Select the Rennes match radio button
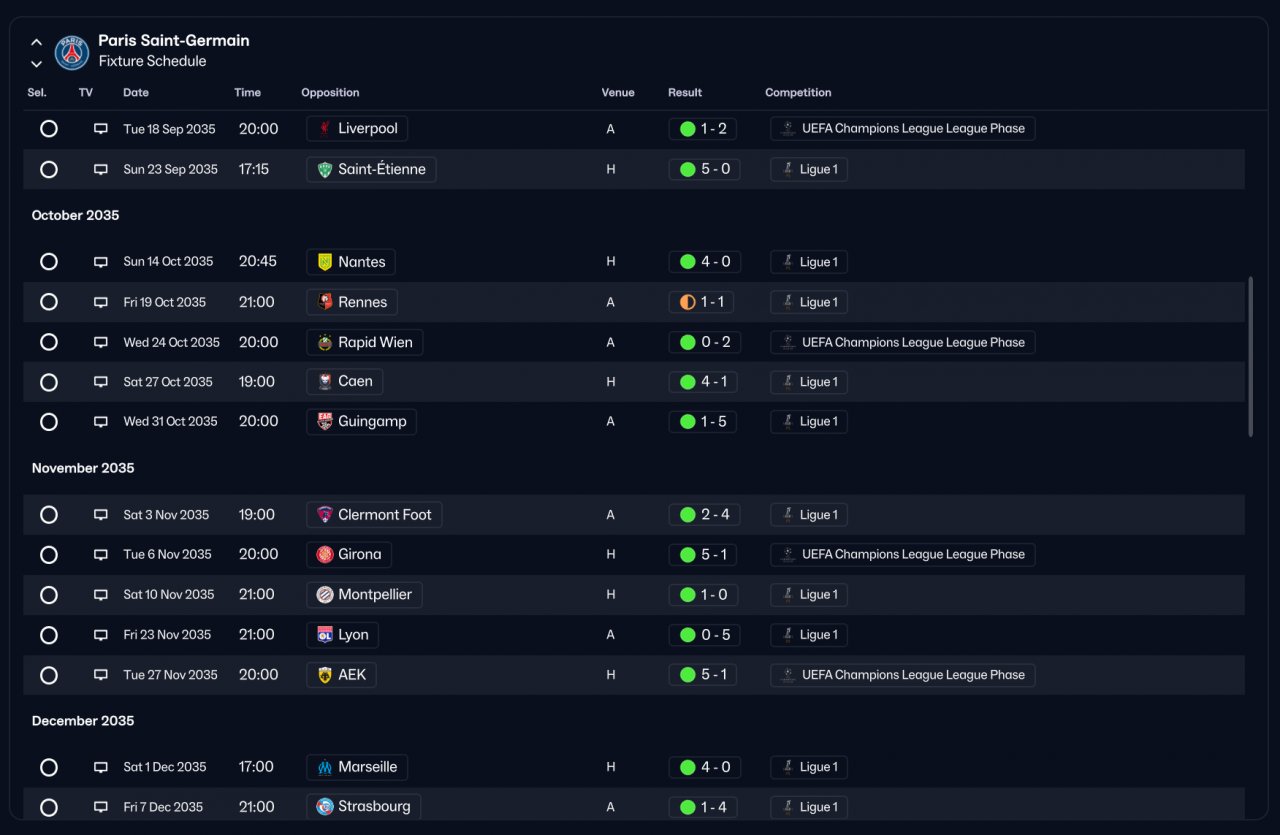1280x835 pixels. click(49, 302)
